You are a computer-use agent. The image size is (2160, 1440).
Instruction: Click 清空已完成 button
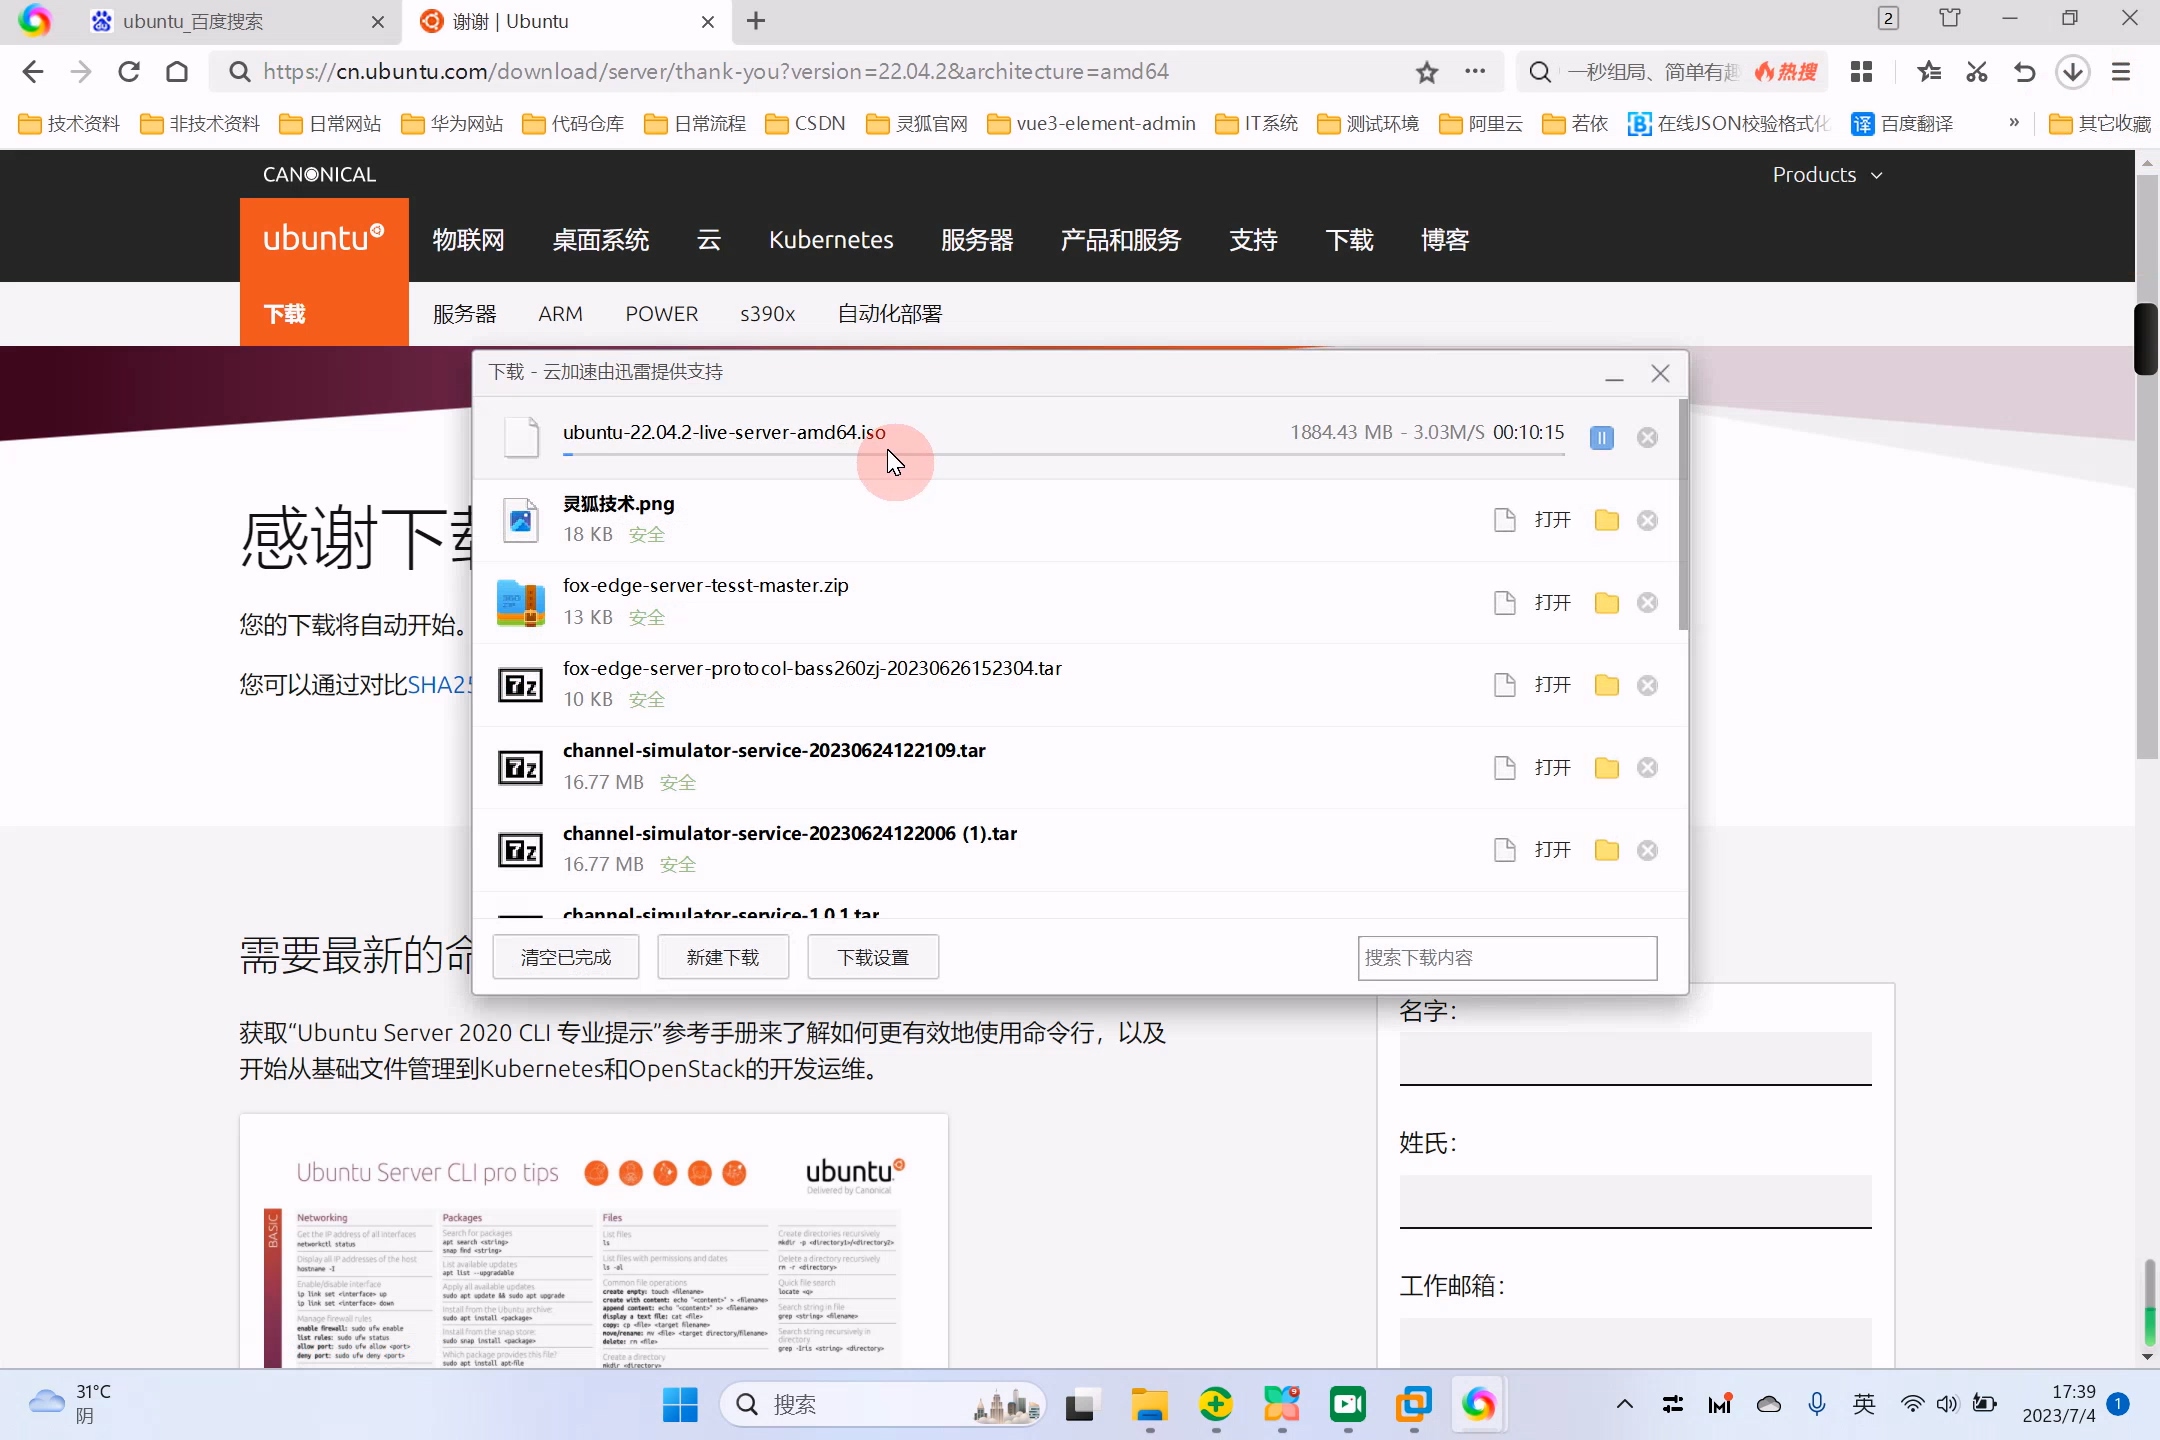pyautogui.click(x=566, y=957)
